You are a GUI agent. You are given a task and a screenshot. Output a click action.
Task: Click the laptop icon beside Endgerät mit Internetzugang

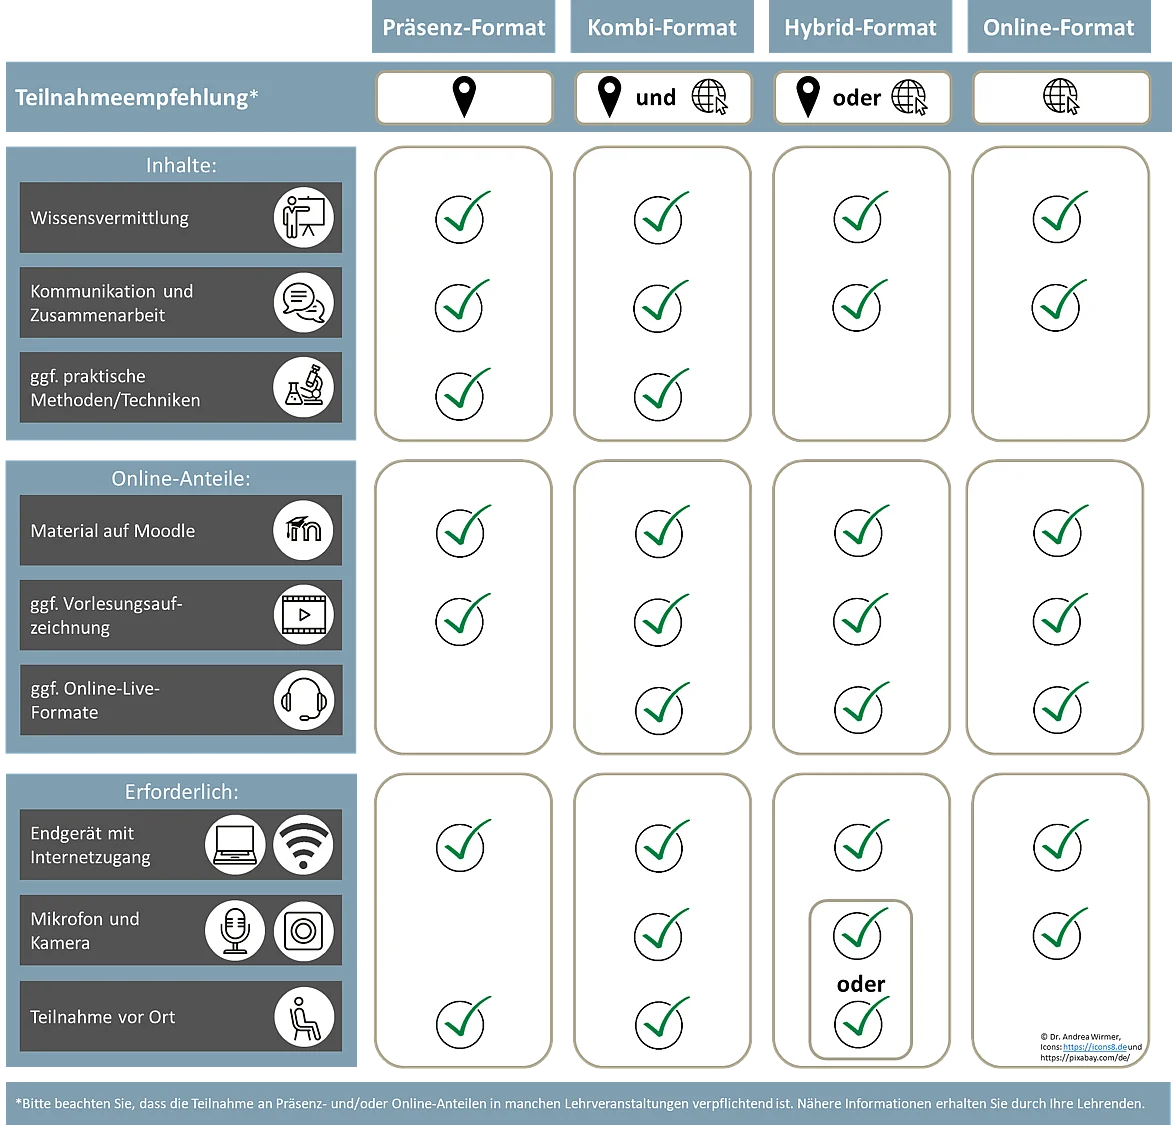235,845
